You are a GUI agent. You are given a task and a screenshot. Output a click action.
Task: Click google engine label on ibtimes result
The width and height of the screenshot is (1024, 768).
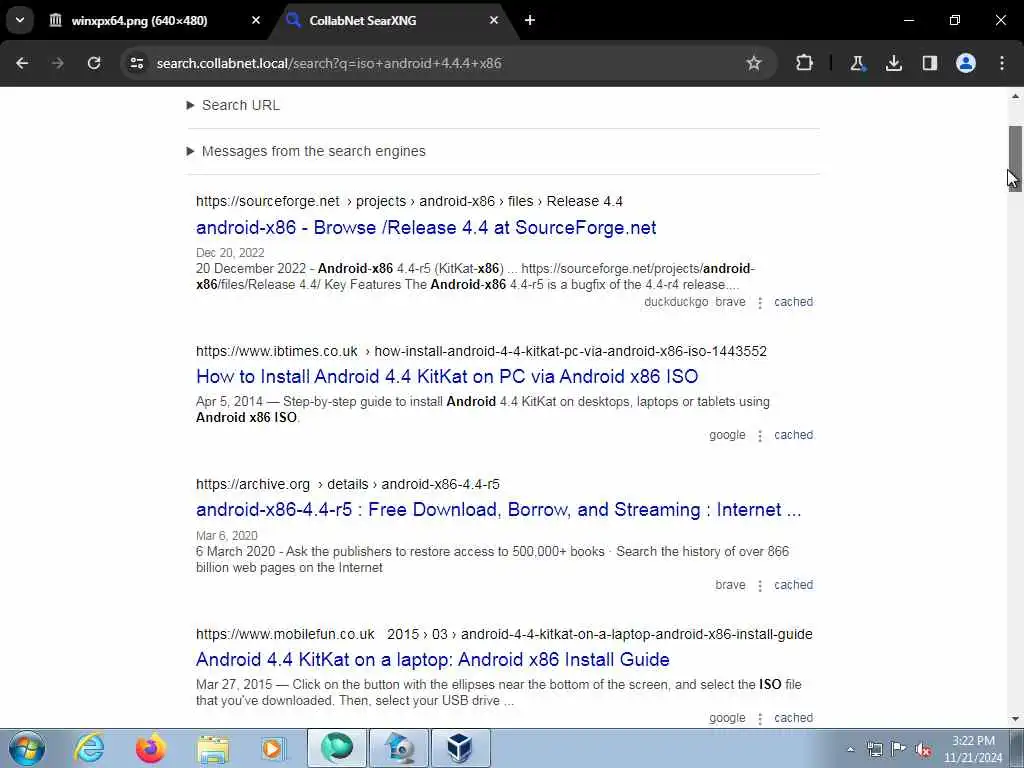click(728, 435)
